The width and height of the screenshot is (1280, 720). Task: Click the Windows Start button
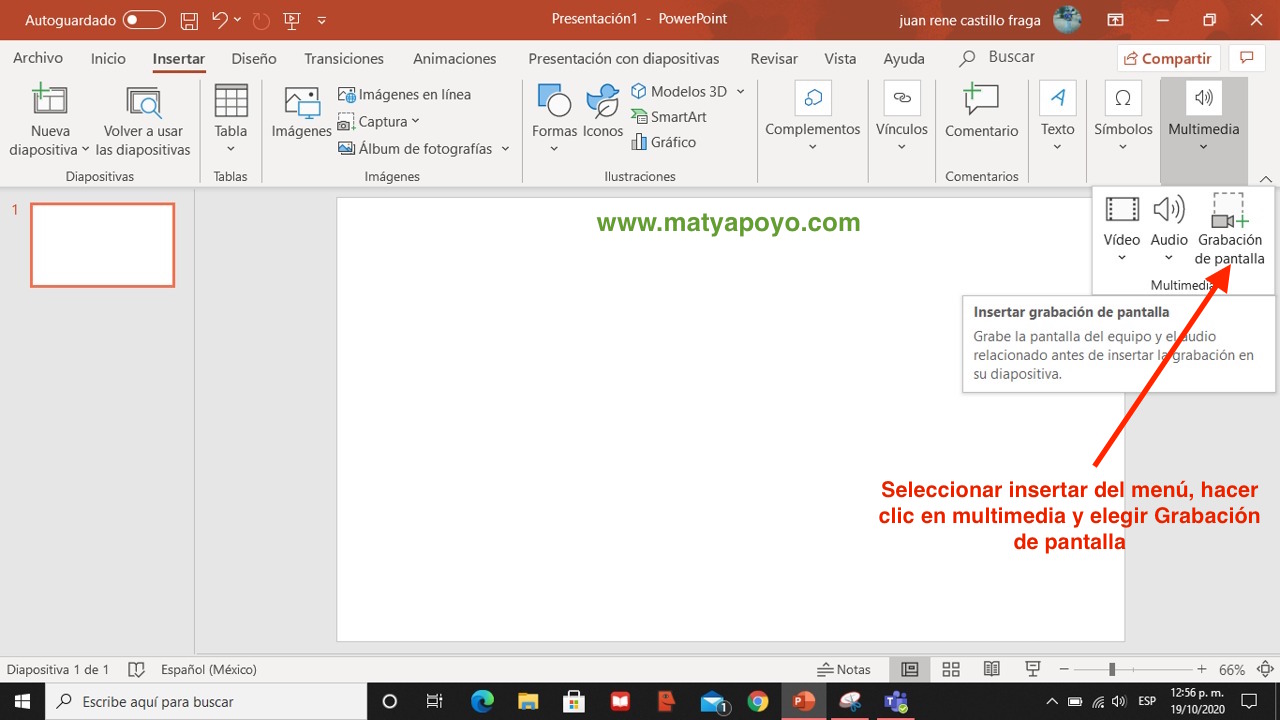tap(22, 701)
